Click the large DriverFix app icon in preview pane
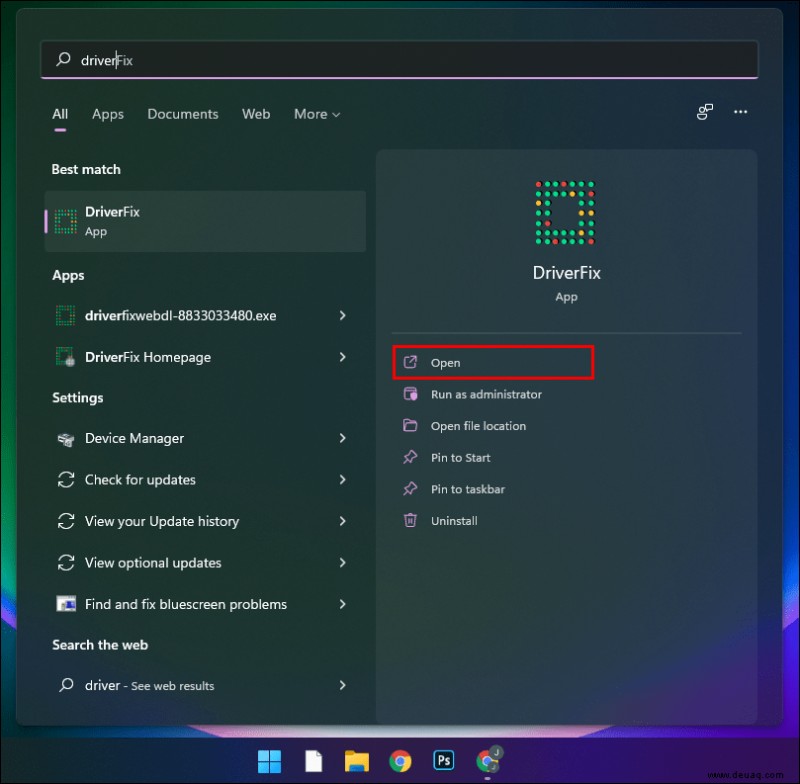This screenshot has width=800, height=784. point(565,213)
